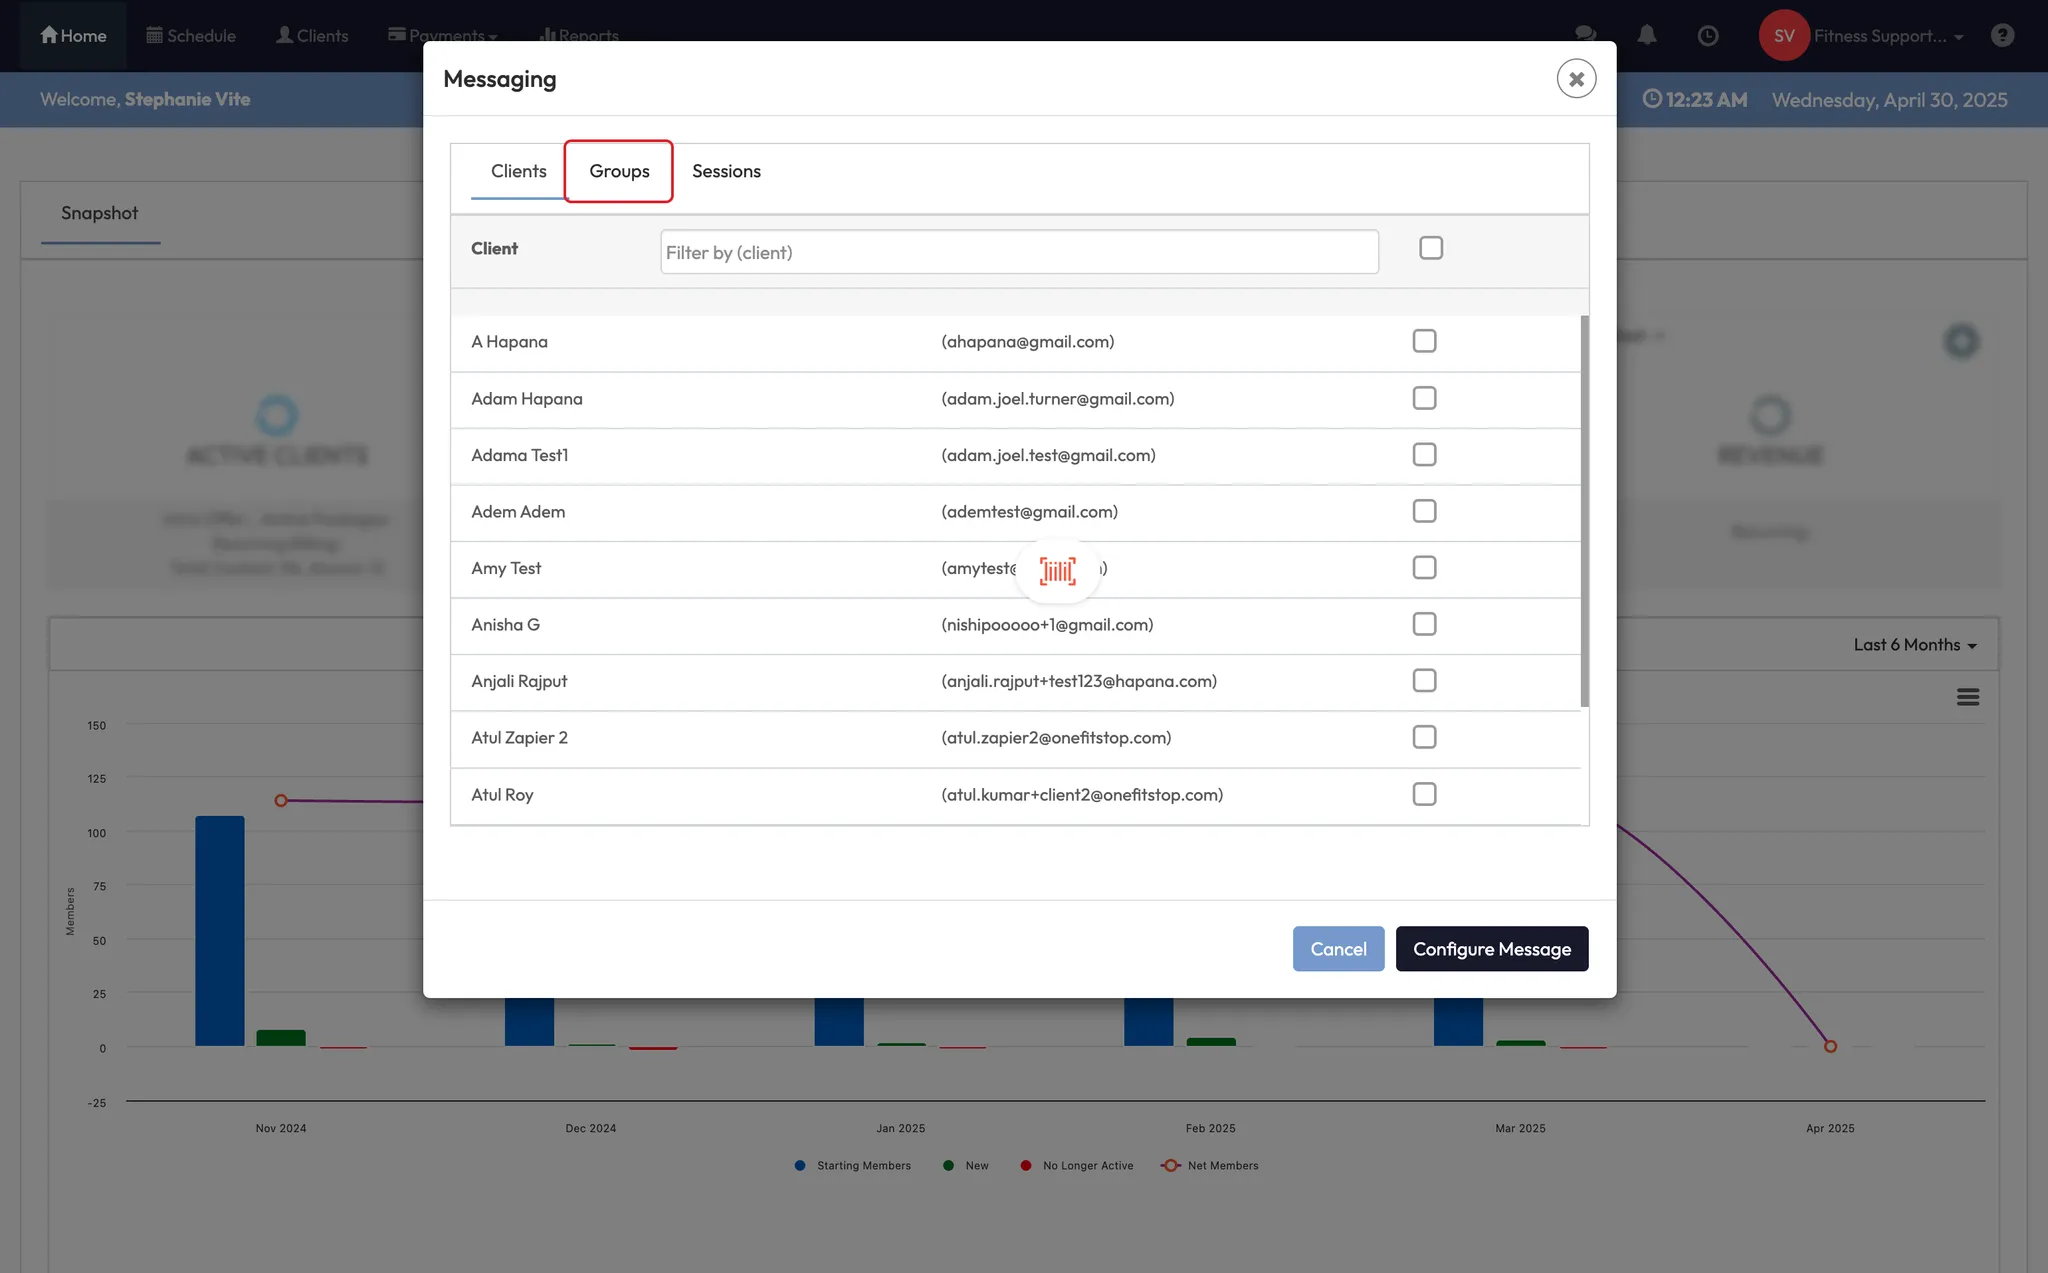Click the Home house icon
This screenshot has height=1273, width=2048.
click(48, 35)
